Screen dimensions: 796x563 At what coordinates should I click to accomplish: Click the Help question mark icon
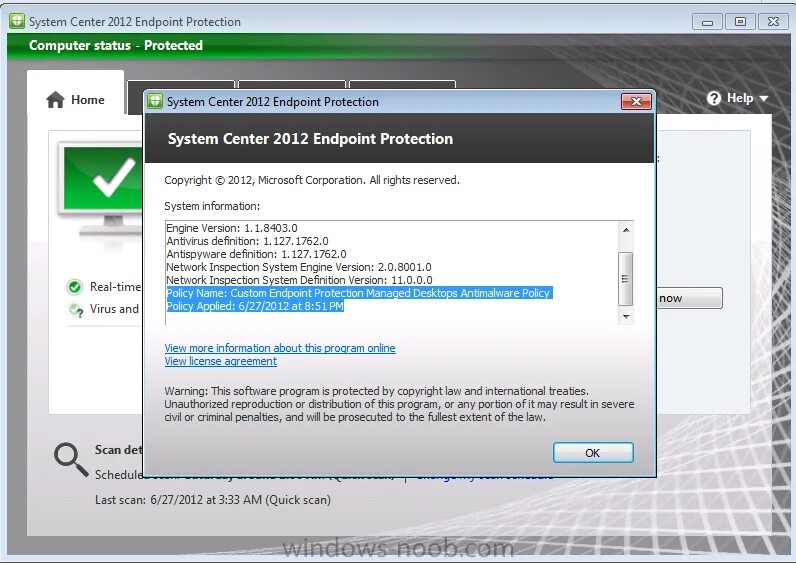[x=714, y=98]
